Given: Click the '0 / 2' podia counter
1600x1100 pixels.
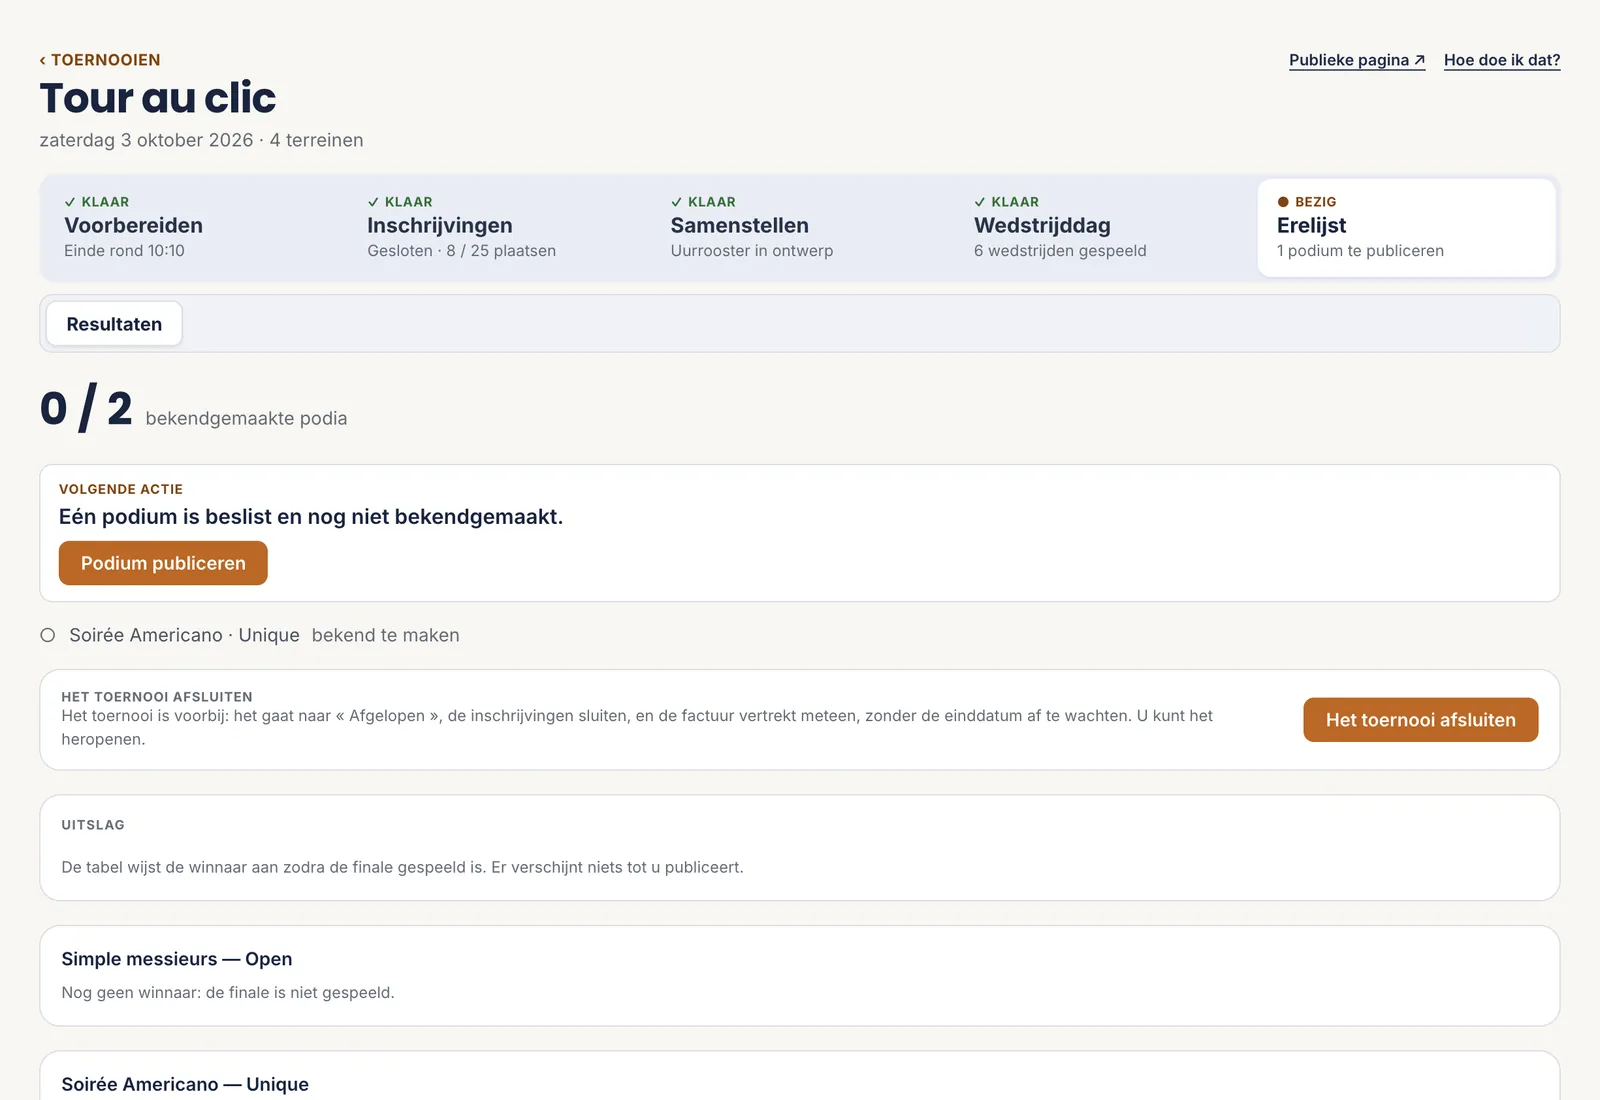Looking at the screenshot, I should click(86, 408).
